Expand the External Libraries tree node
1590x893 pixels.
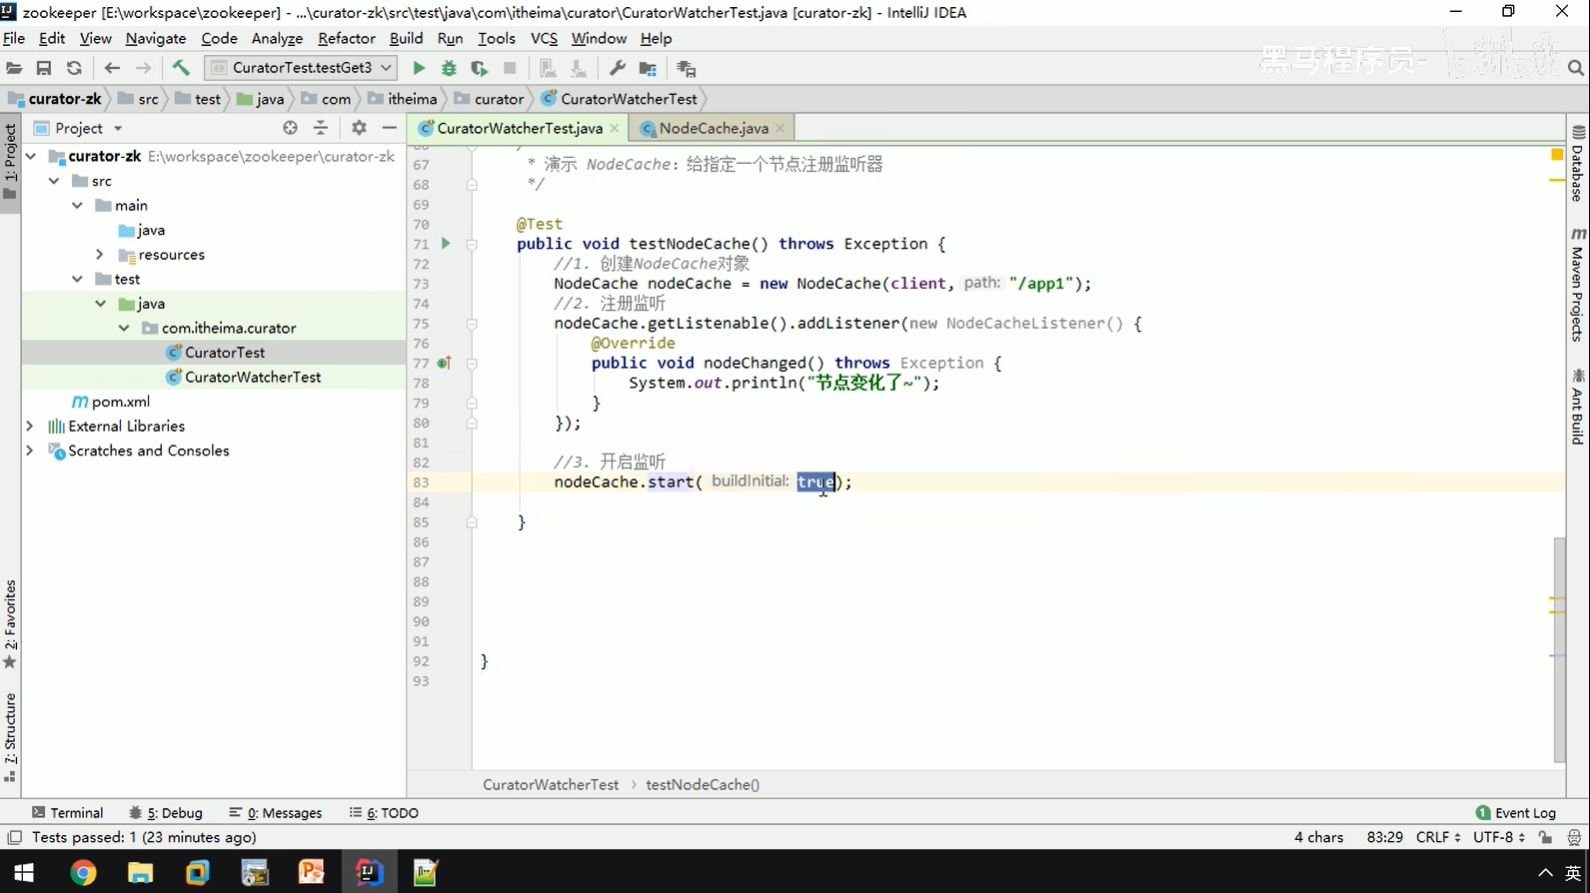pyautogui.click(x=30, y=426)
